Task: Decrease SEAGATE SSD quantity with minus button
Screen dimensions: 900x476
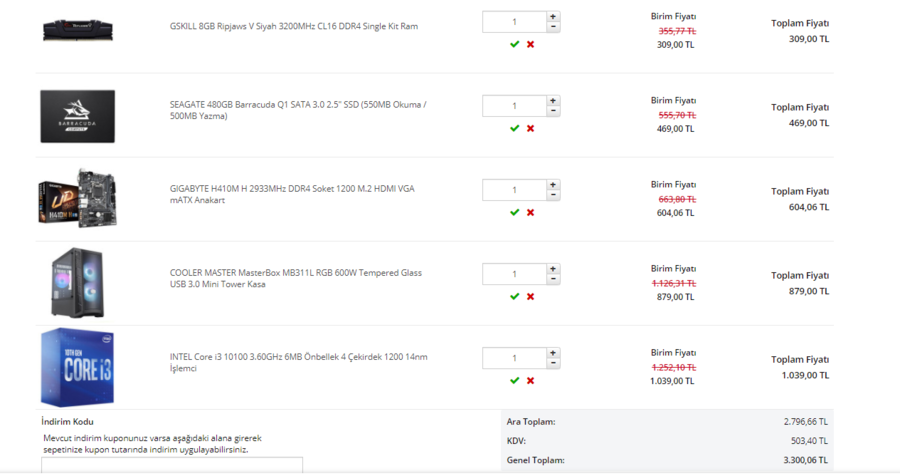Action: [553, 111]
